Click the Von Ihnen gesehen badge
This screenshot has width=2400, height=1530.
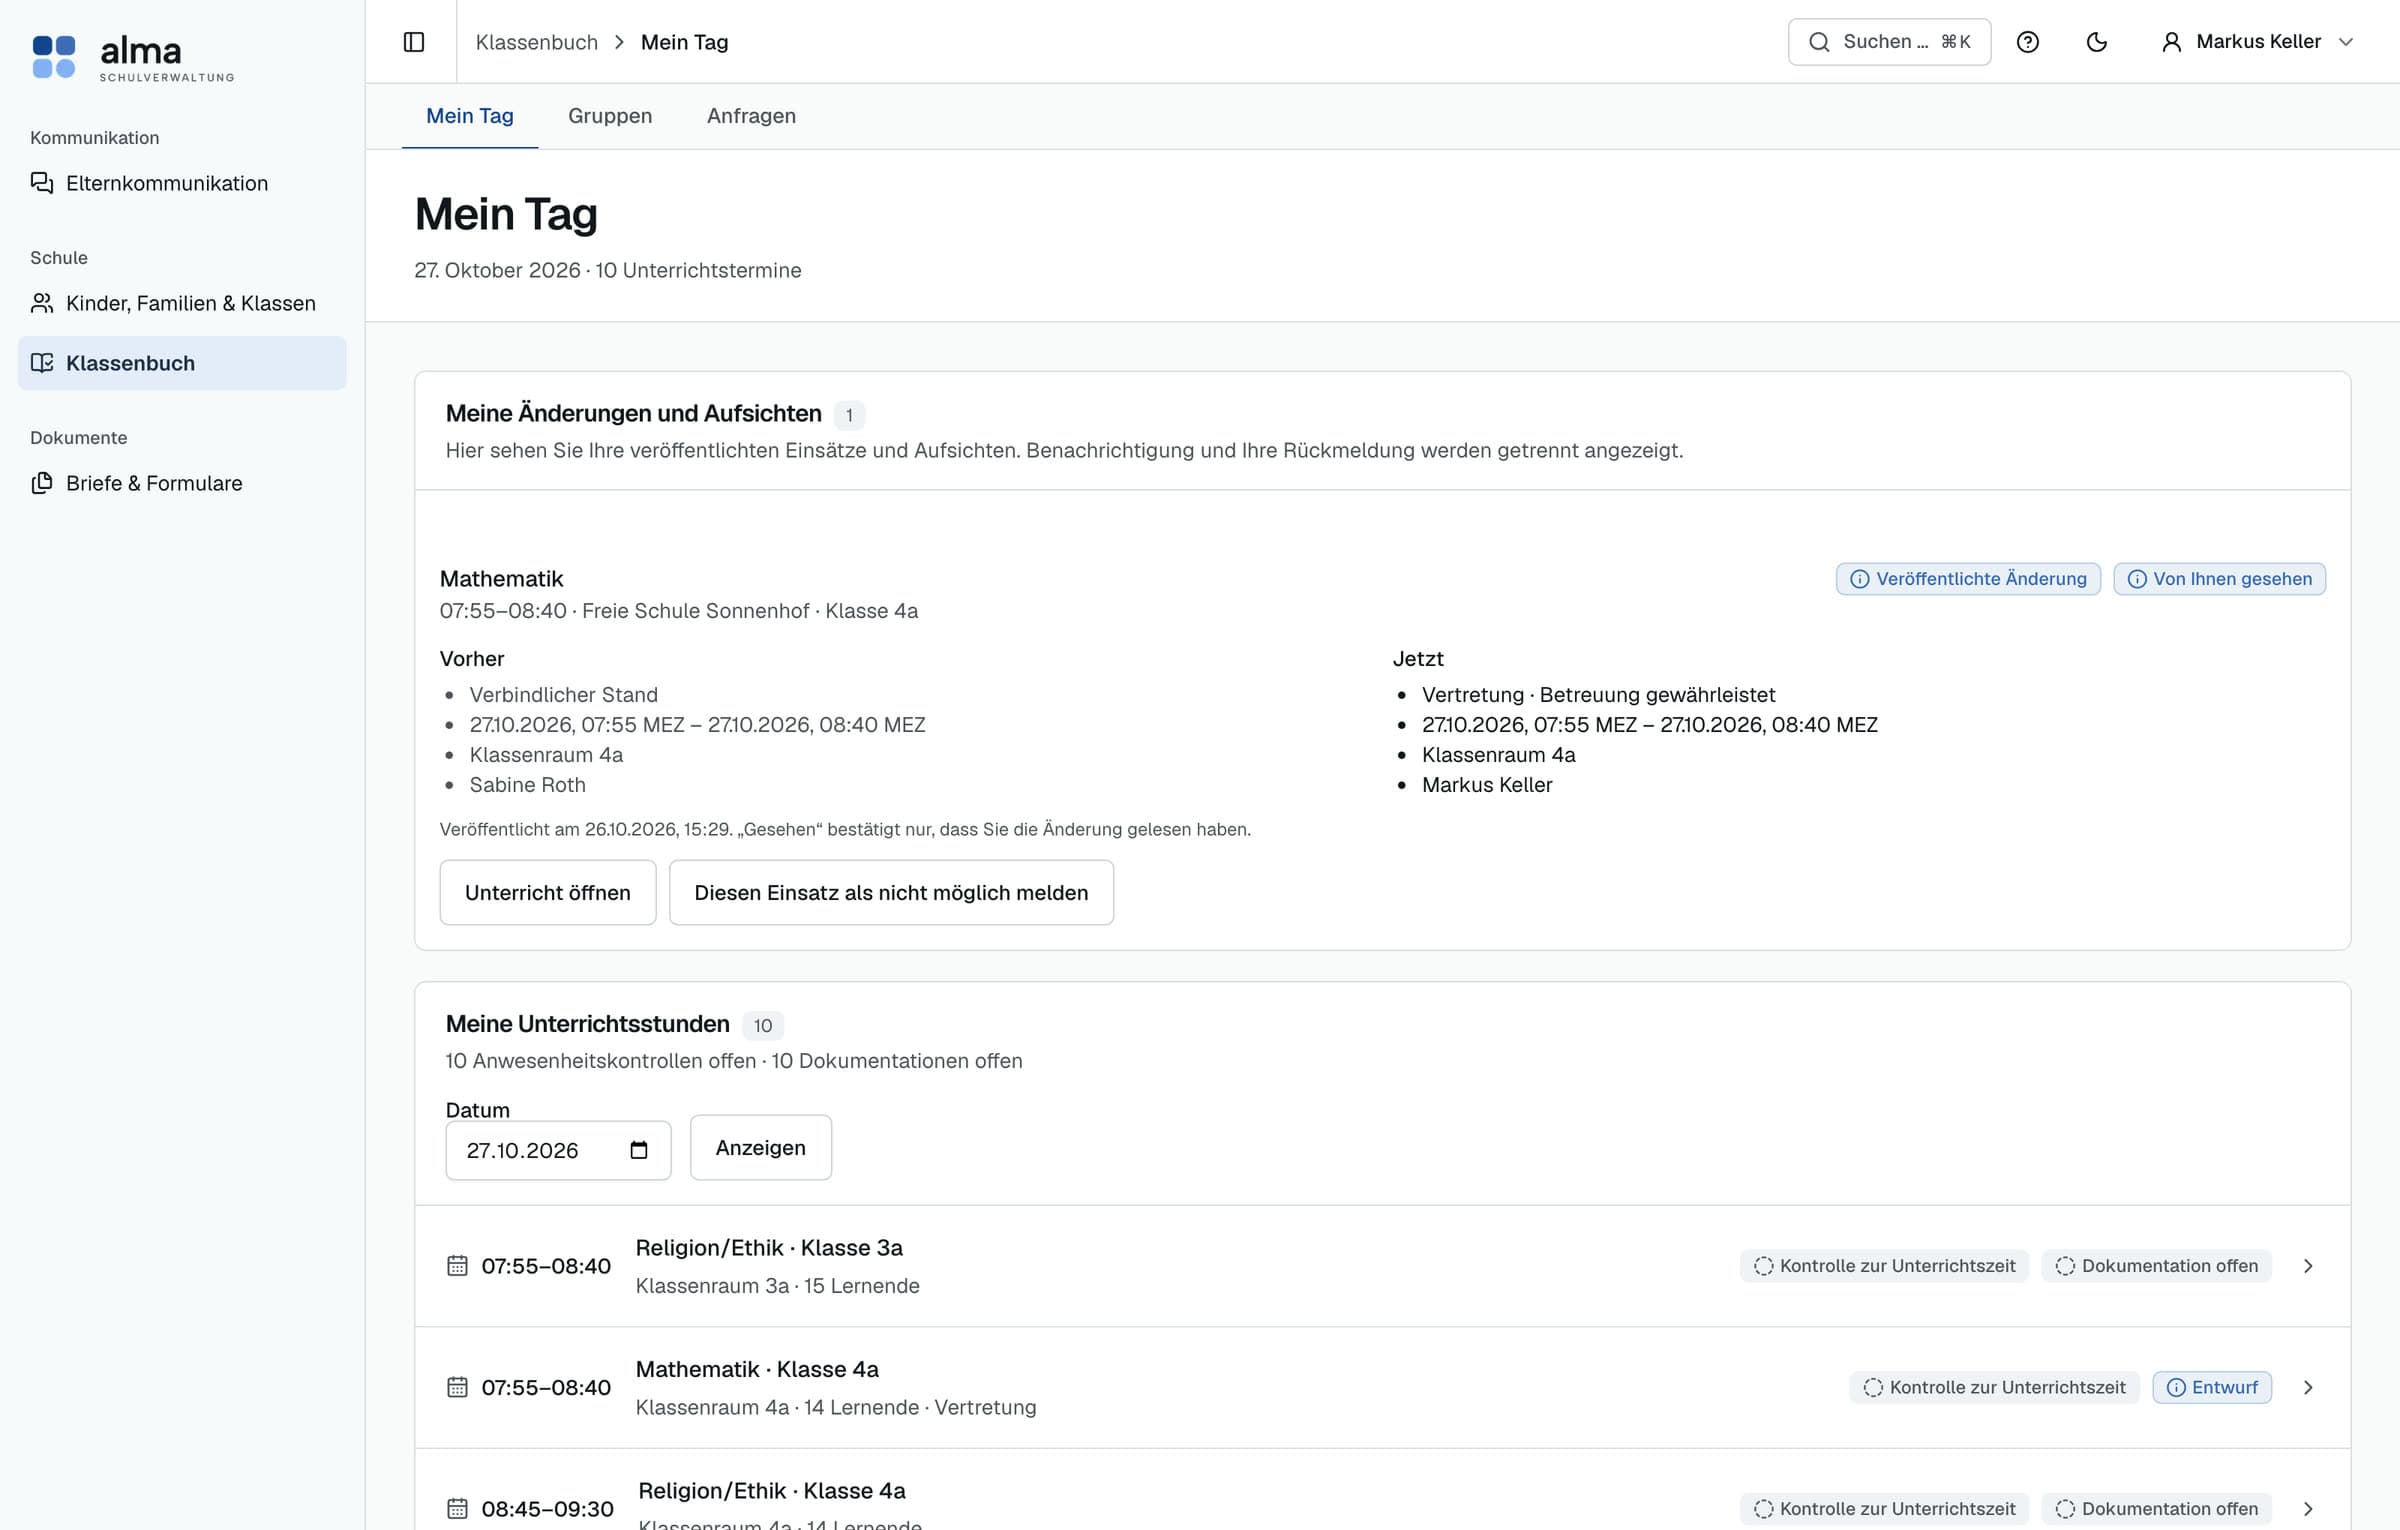(2219, 579)
